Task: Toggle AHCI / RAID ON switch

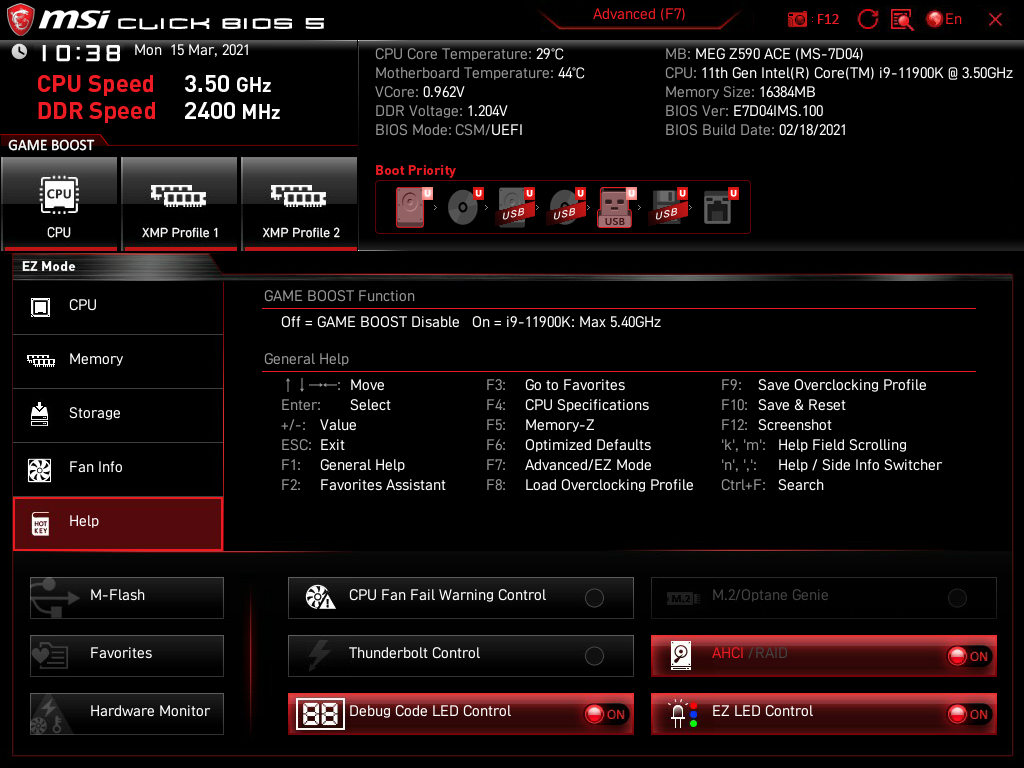Action: [x=969, y=656]
